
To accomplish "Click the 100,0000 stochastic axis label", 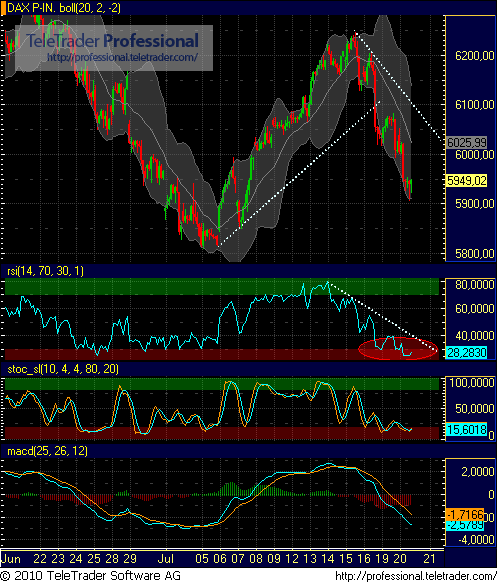I will tap(472, 383).
